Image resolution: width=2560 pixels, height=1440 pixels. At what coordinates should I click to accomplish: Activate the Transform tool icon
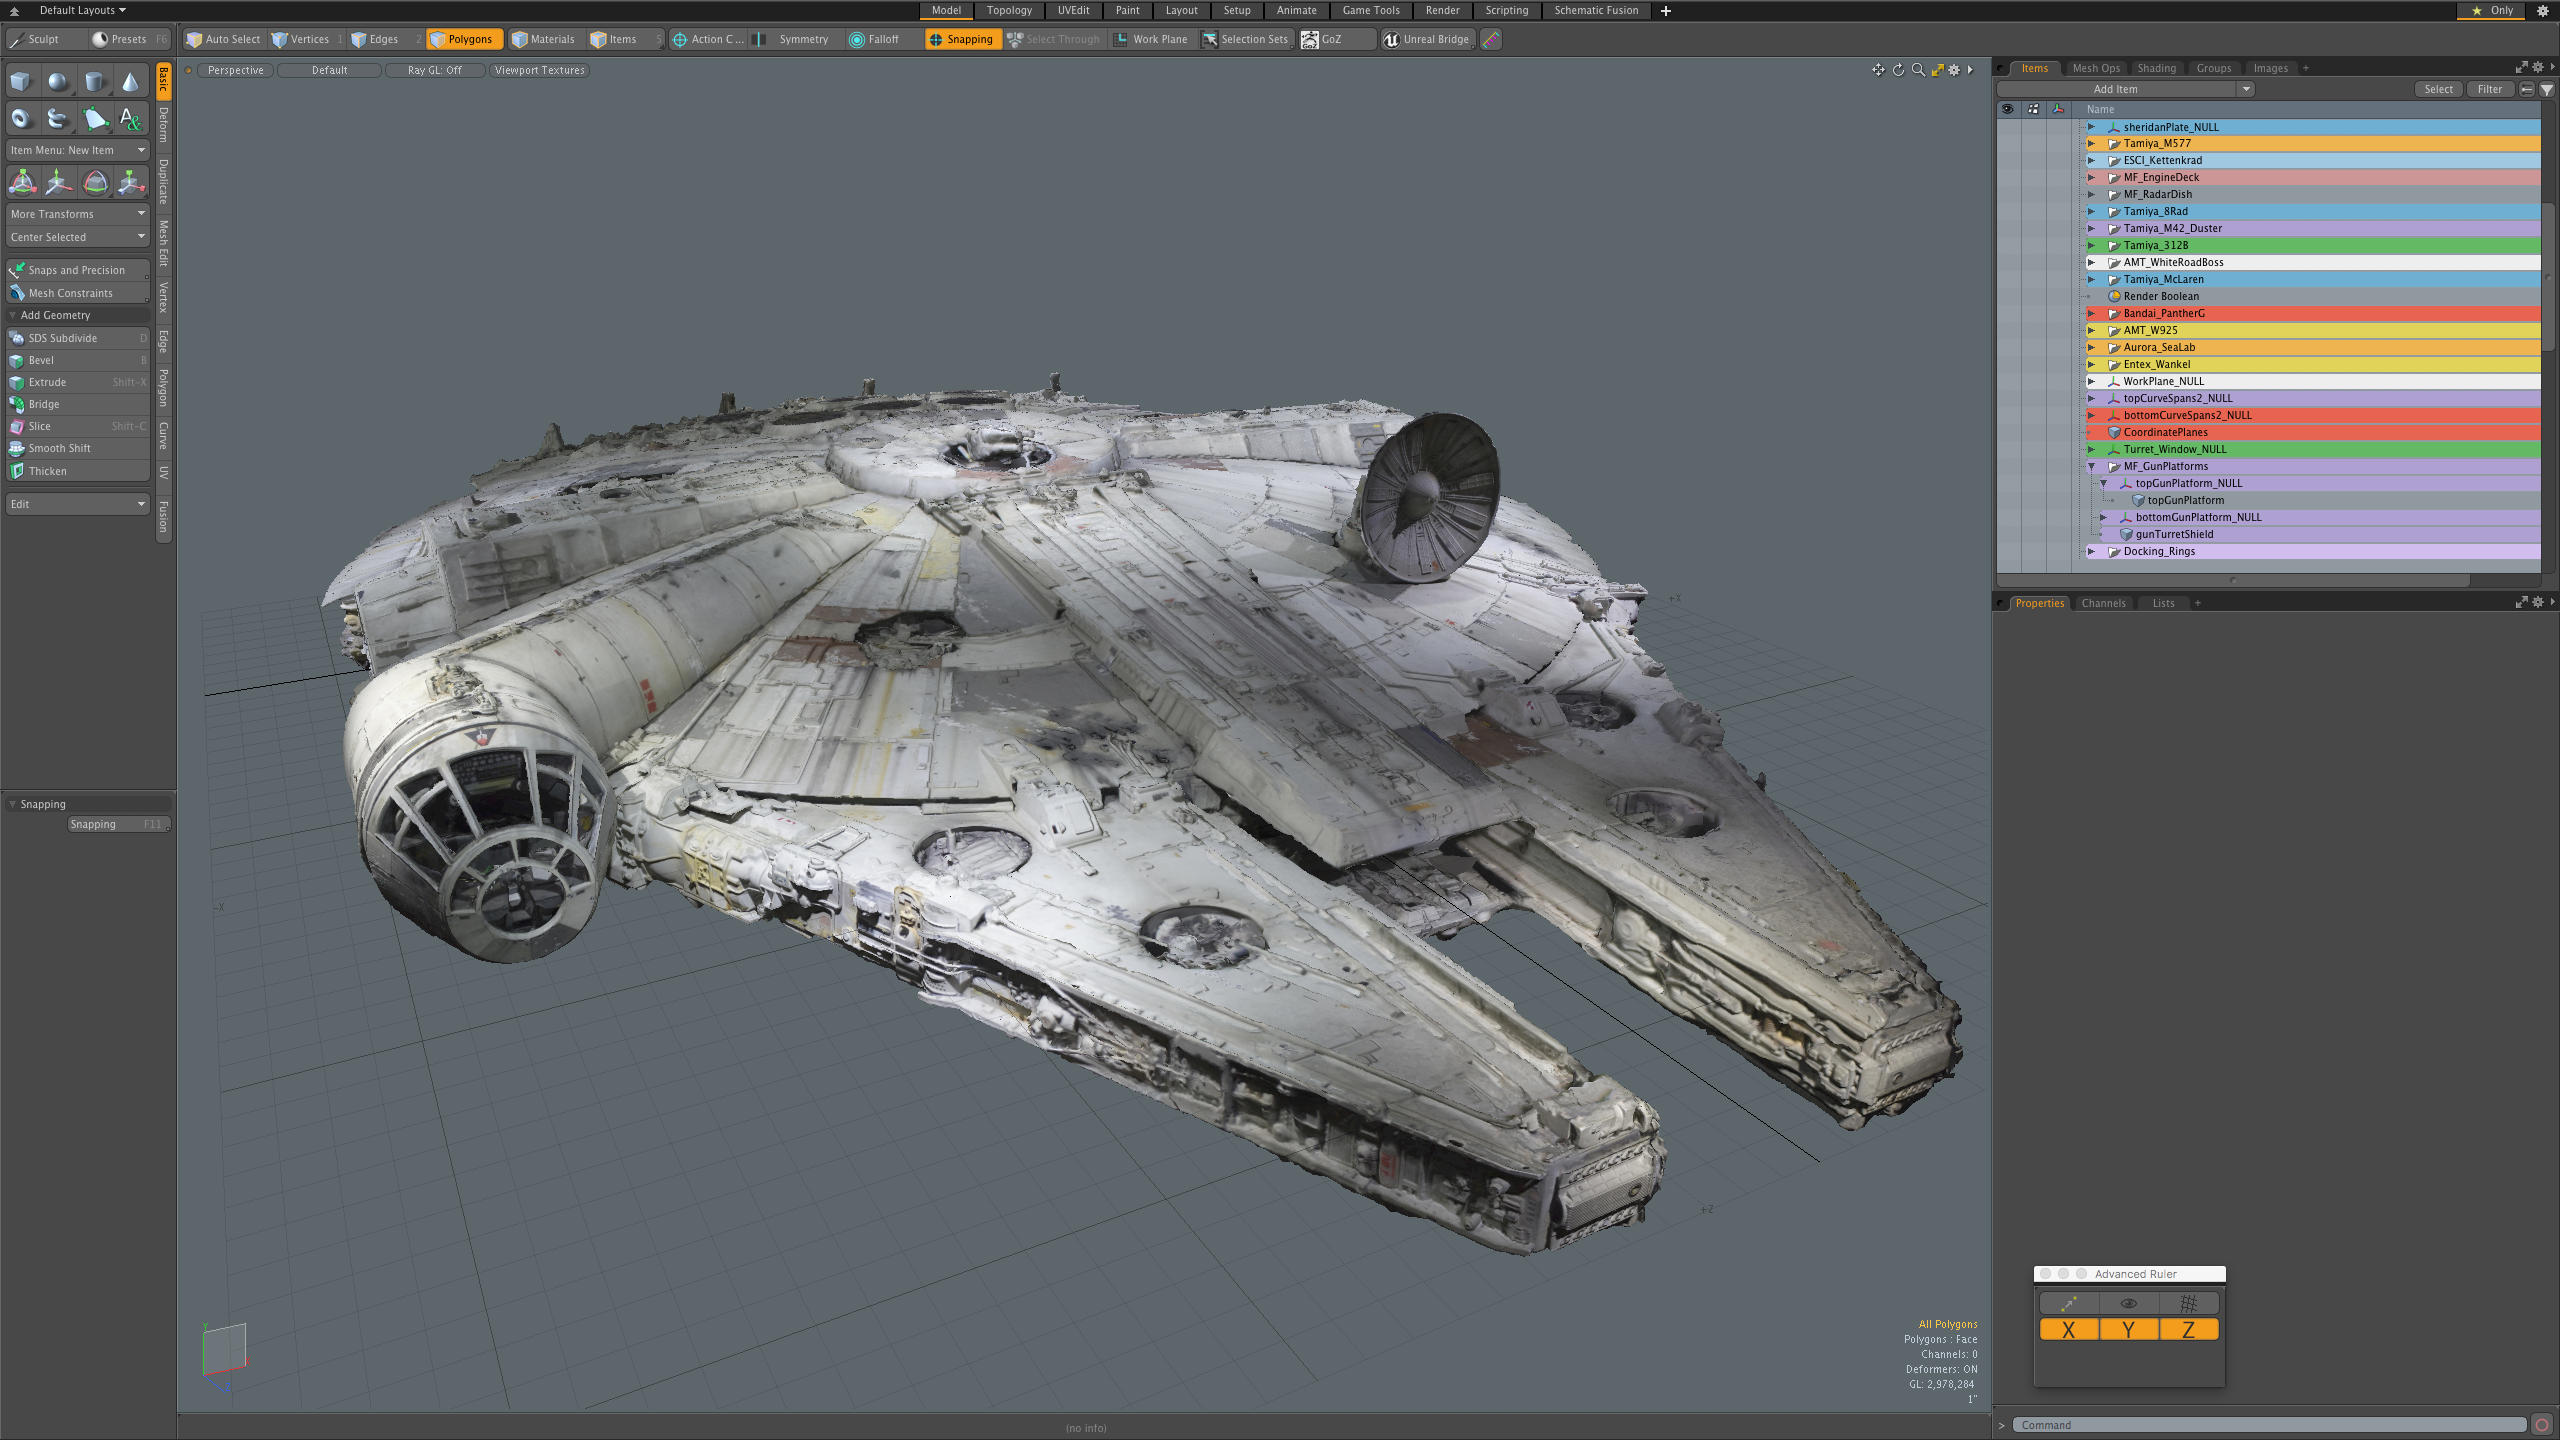point(22,182)
